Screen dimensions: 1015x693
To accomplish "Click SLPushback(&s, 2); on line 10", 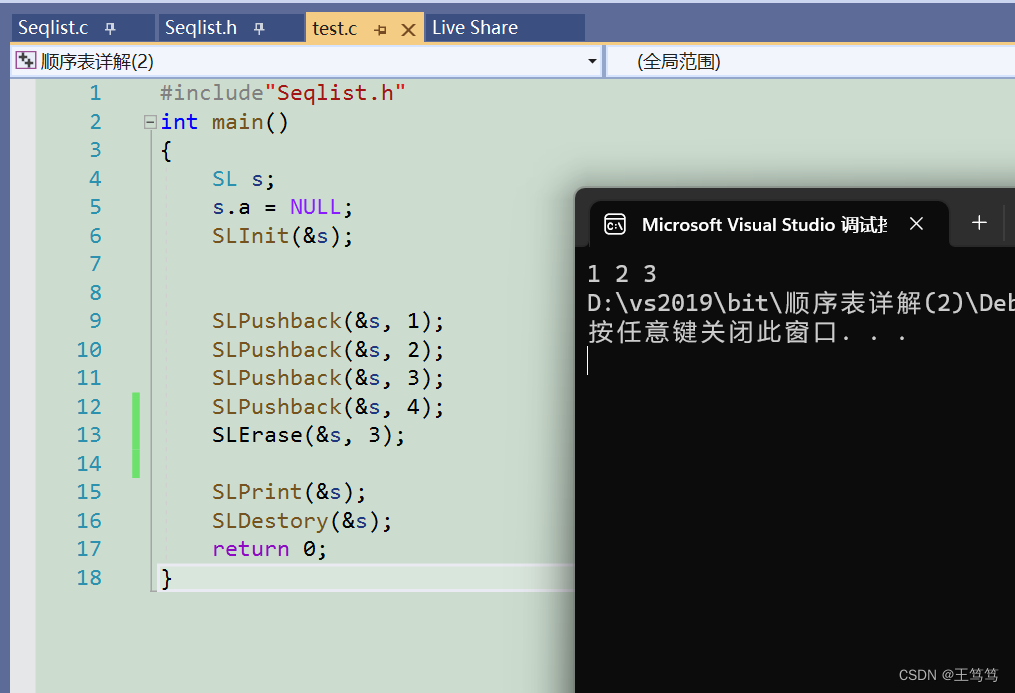I will click(328, 350).
